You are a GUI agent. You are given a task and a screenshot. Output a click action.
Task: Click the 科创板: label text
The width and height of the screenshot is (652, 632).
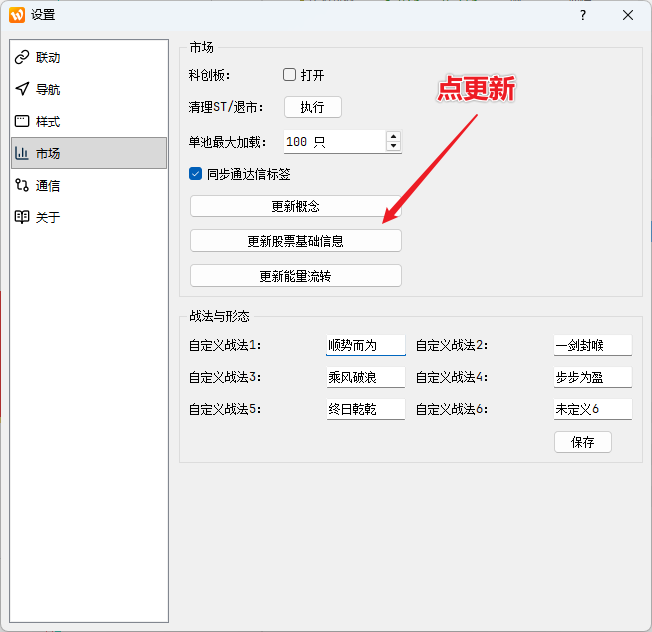(x=209, y=75)
